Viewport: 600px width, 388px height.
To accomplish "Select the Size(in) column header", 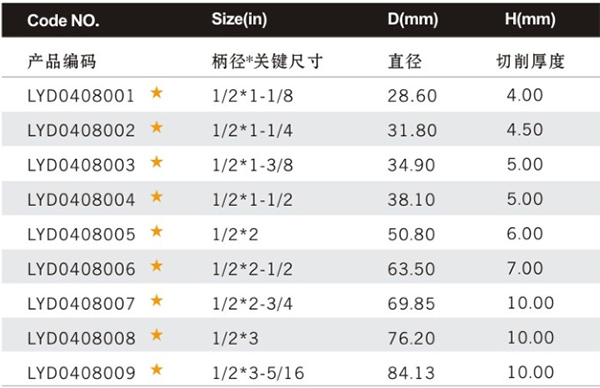I will coord(239,19).
